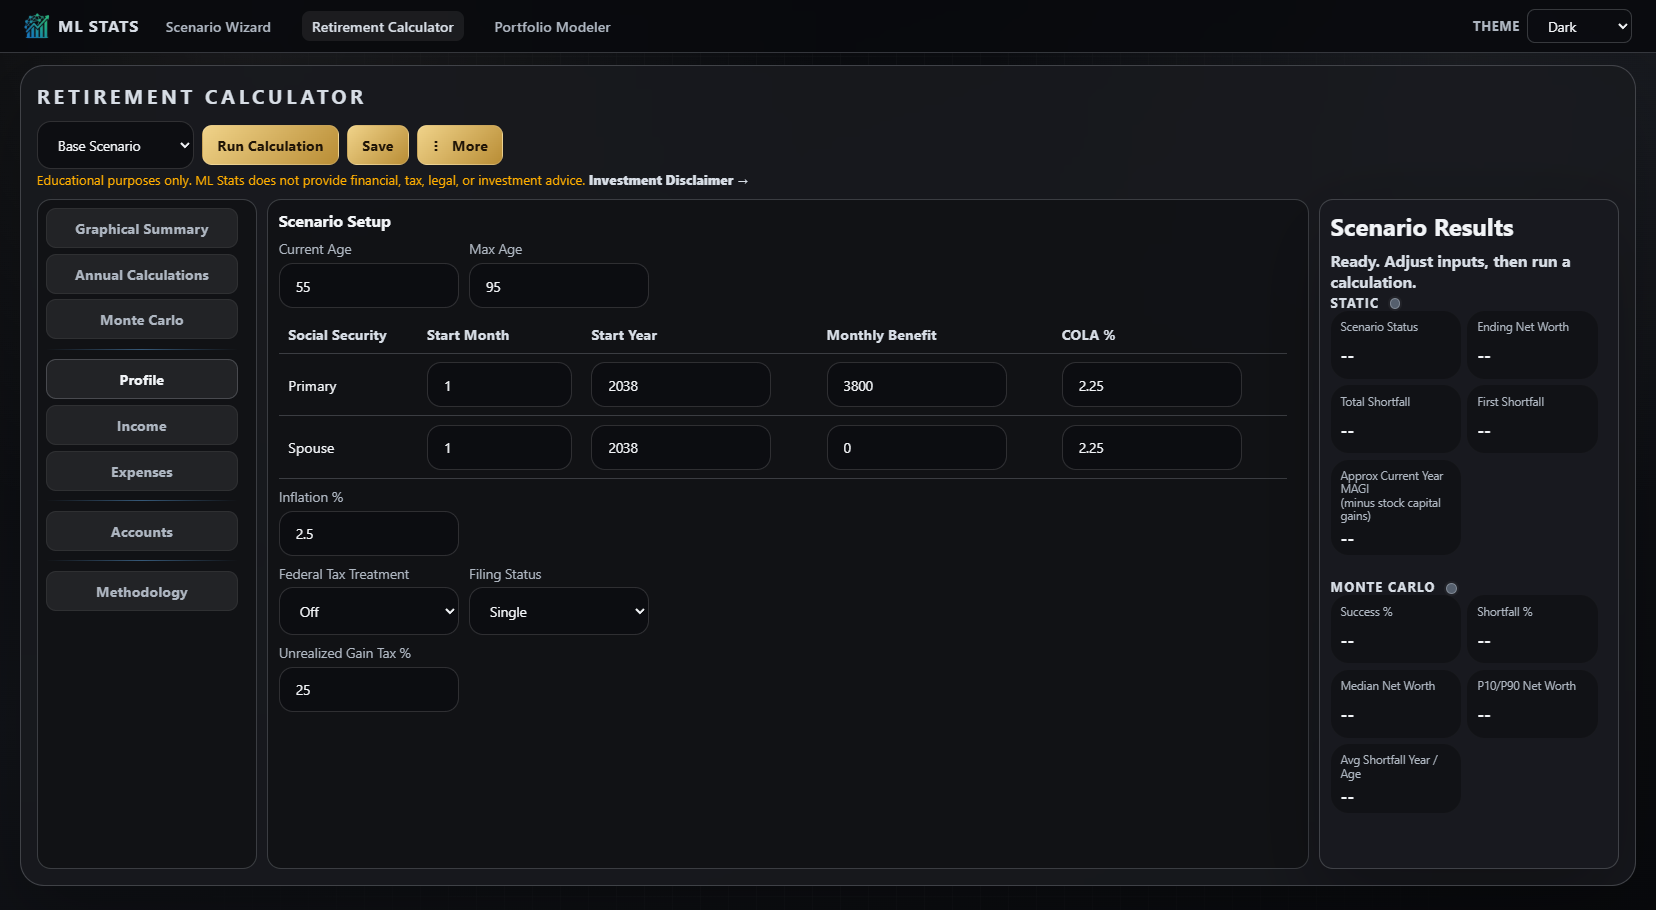Click the Run Calculation button
This screenshot has width=1656, height=910.
pyautogui.click(x=270, y=146)
